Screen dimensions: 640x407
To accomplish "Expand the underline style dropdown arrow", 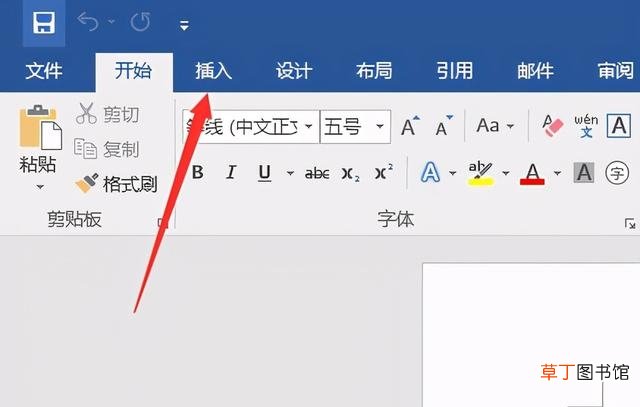I will [290, 173].
